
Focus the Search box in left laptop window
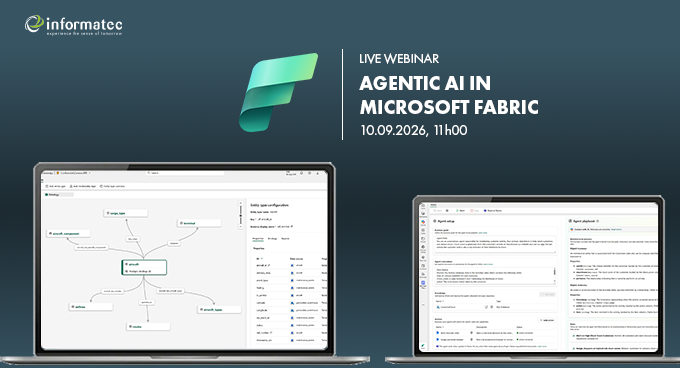(186, 173)
